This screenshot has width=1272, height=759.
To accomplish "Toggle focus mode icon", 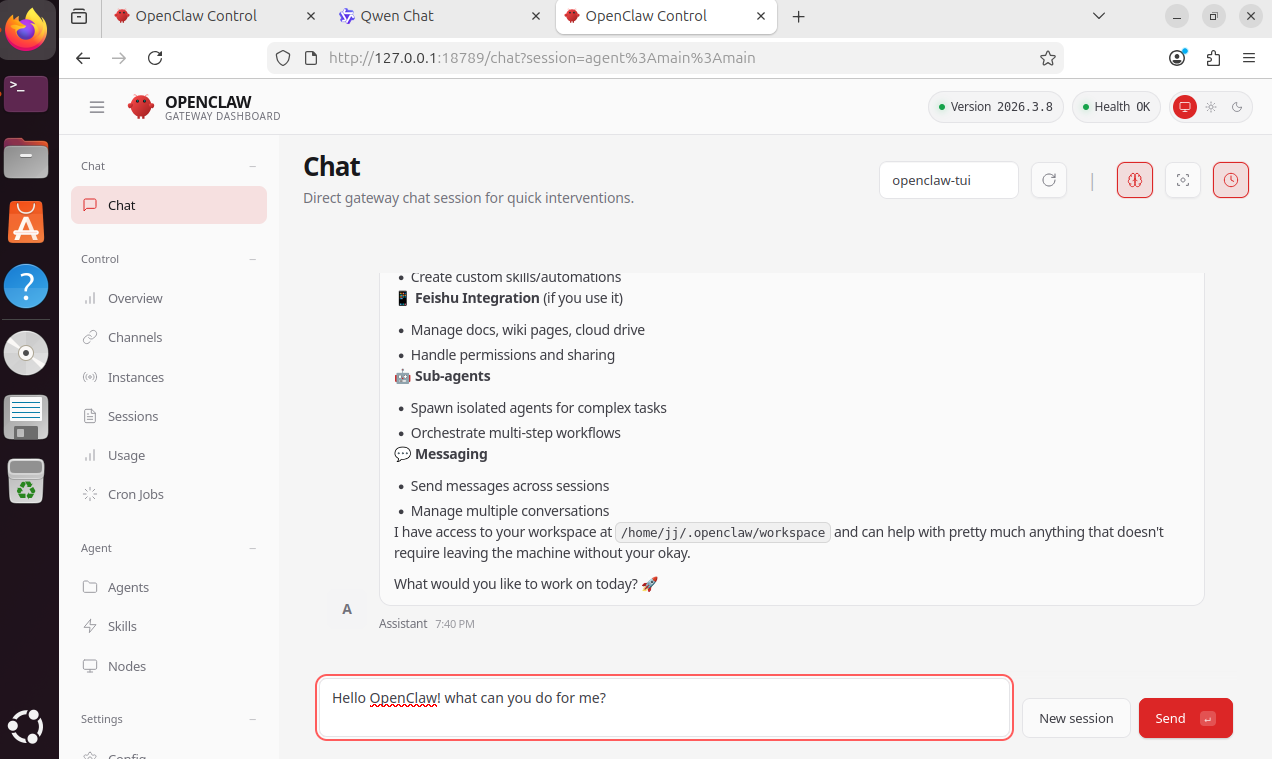I will point(1183,180).
